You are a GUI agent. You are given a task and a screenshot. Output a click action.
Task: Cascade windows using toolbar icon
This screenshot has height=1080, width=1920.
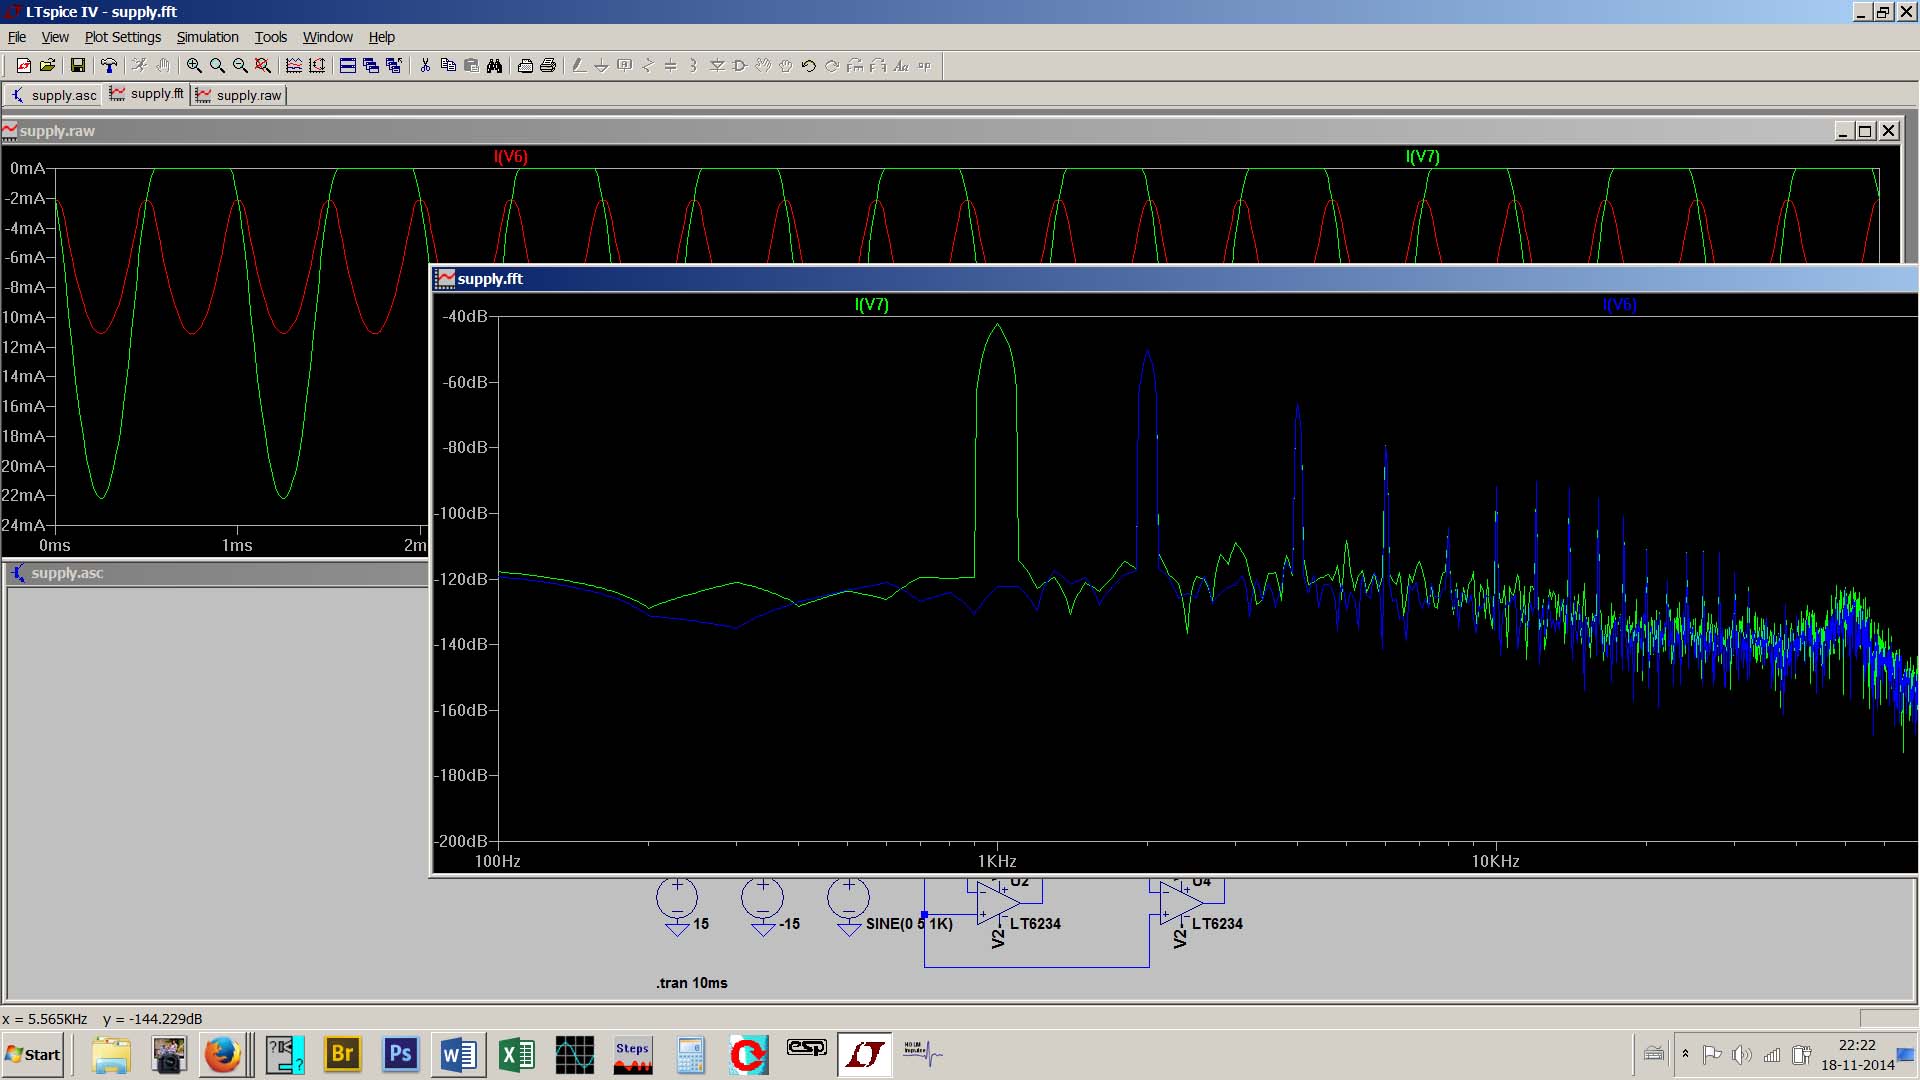371,66
